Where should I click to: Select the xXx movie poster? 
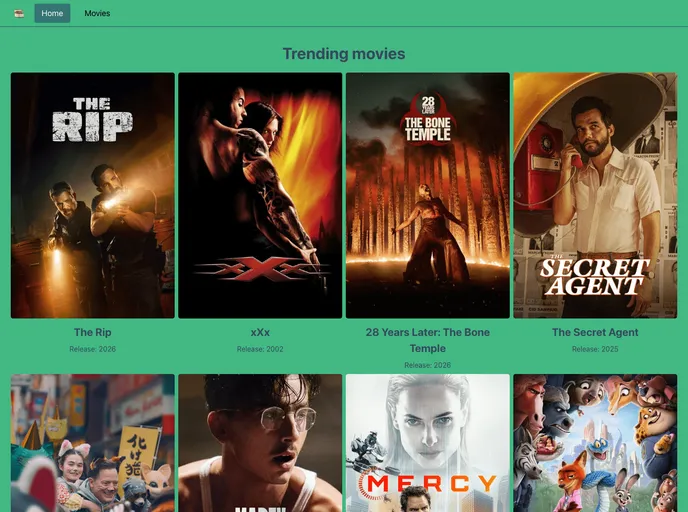point(260,195)
